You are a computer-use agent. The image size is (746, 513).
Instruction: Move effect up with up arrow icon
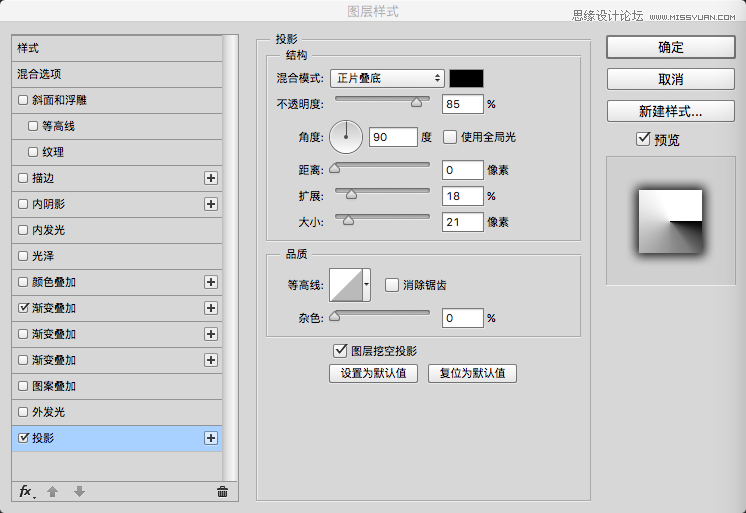coord(53,492)
